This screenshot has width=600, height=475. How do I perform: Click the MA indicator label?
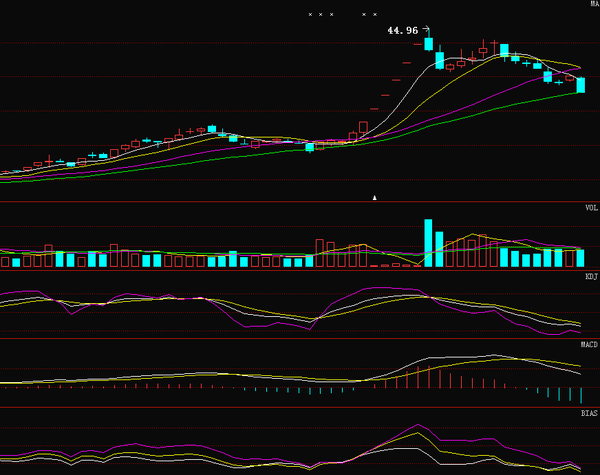591,6
